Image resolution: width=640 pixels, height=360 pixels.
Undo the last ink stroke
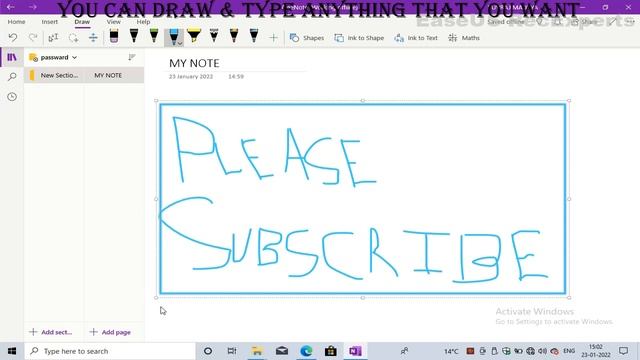coord(13,38)
